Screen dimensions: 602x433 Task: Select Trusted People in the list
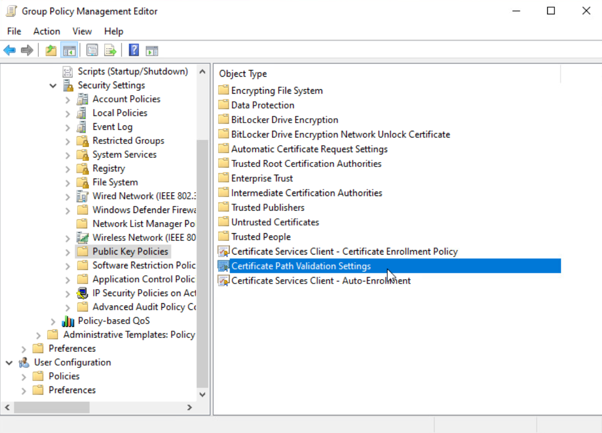[261, 236]
